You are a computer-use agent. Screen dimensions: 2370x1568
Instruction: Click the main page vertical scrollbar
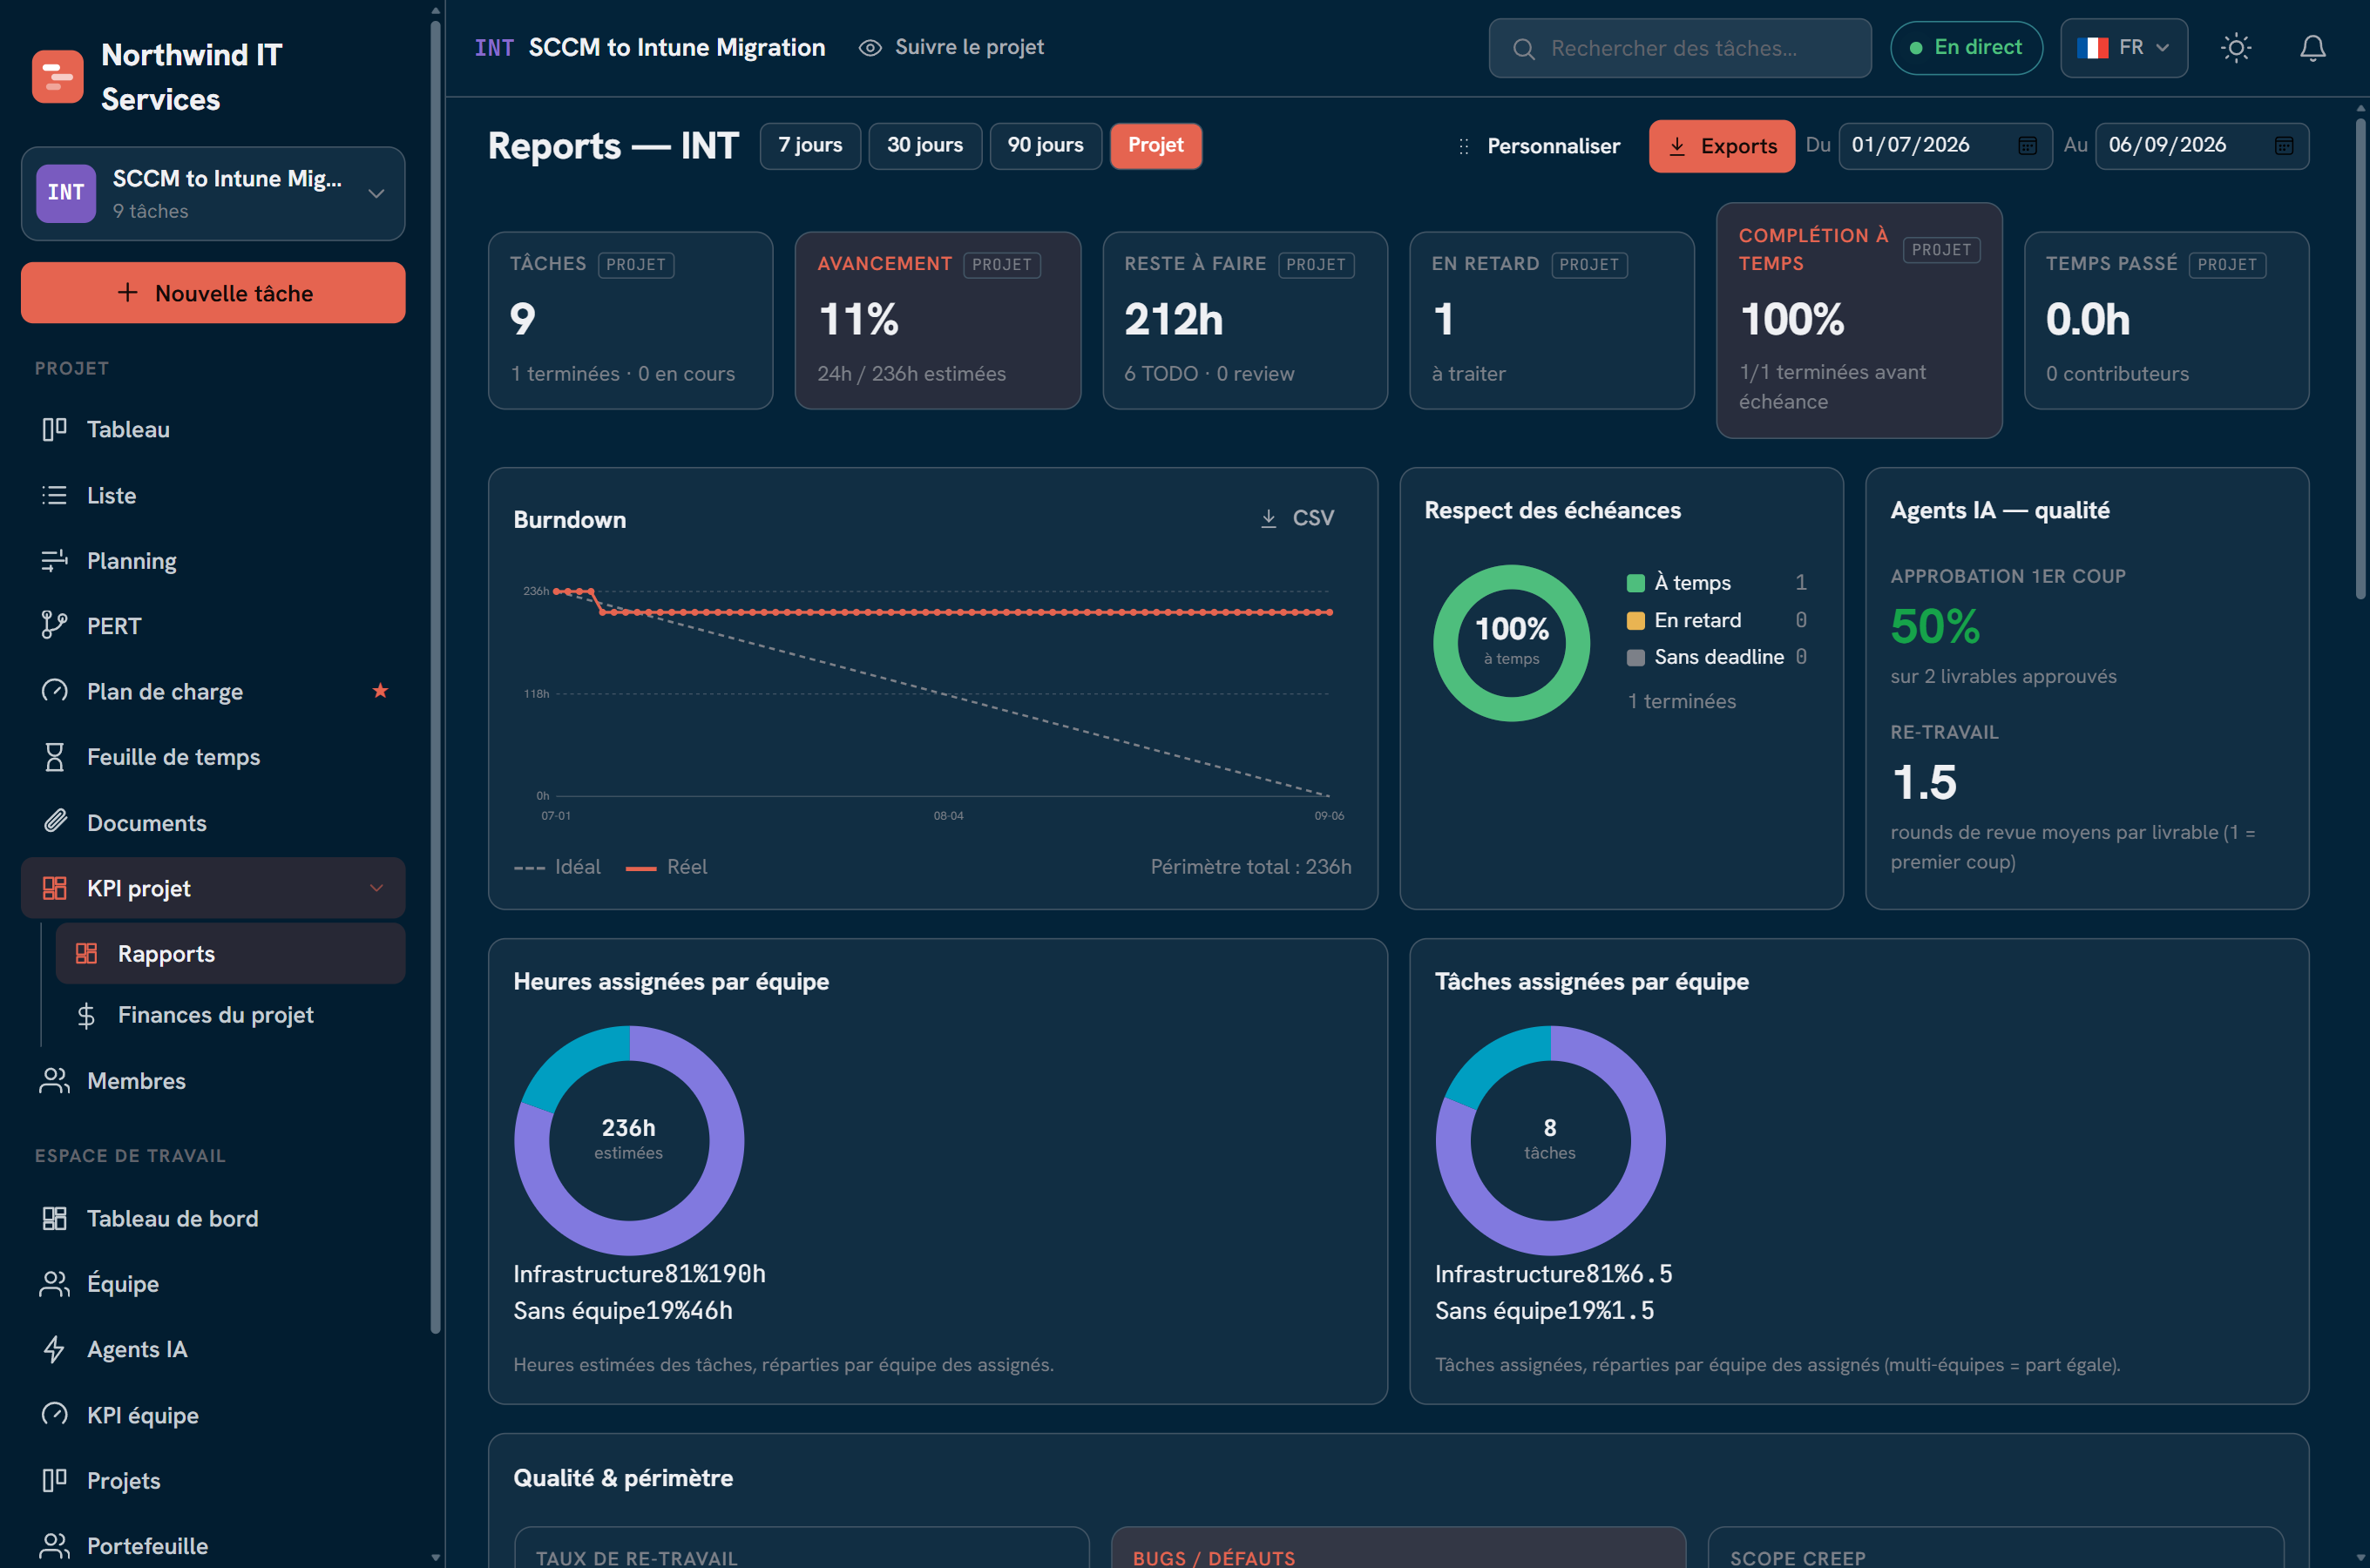tap(2360, 360)
